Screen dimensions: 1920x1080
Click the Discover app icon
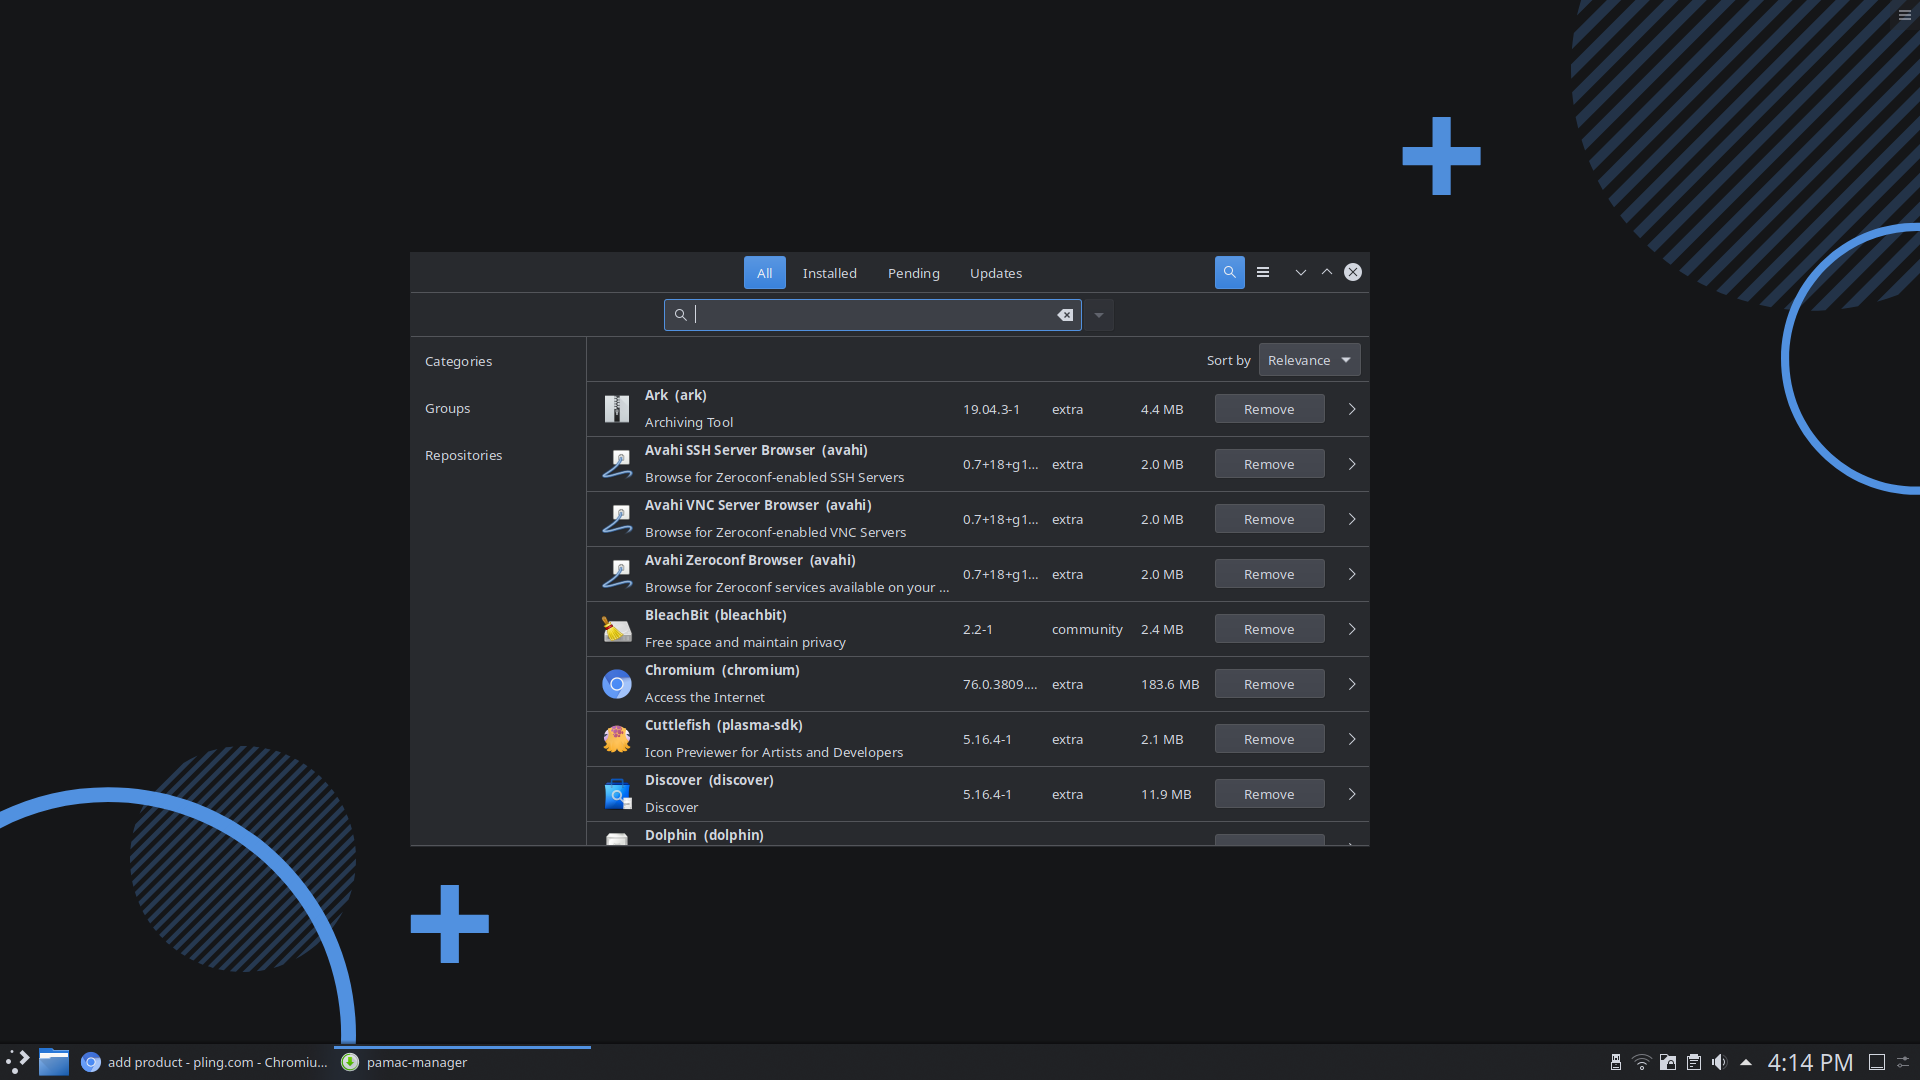click(617, 794)
